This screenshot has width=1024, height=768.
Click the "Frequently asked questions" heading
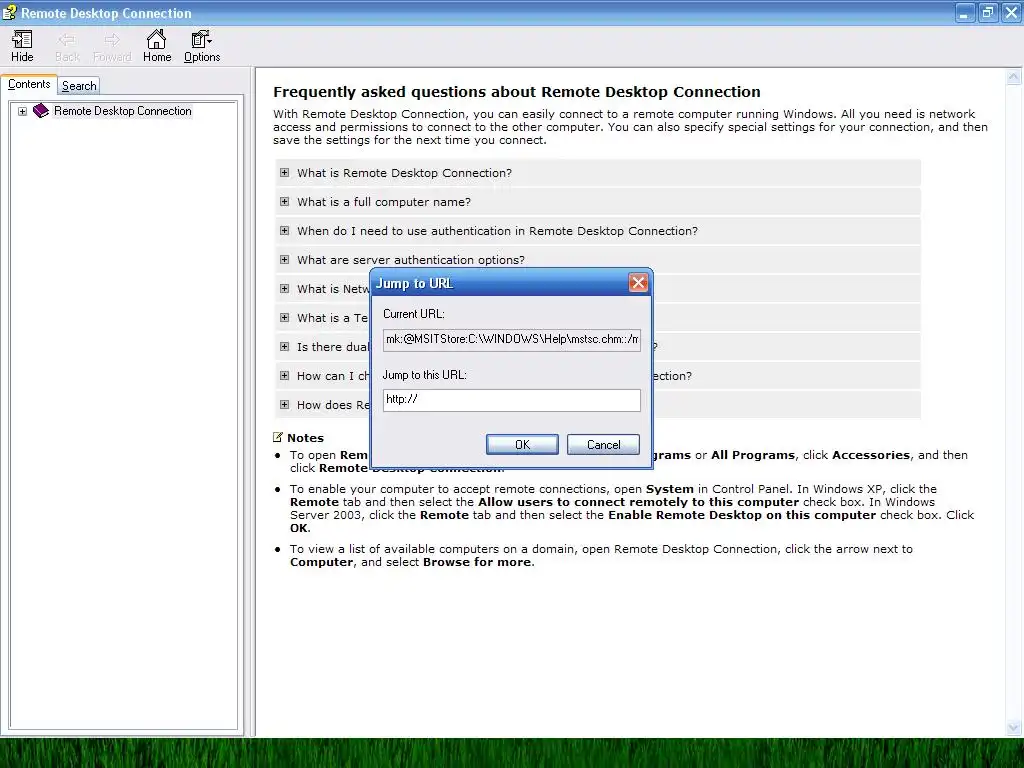[517, 91]
